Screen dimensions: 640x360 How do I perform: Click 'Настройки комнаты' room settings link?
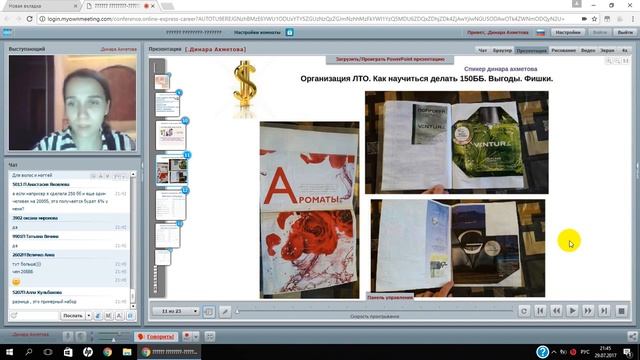[x=257, y=32]
